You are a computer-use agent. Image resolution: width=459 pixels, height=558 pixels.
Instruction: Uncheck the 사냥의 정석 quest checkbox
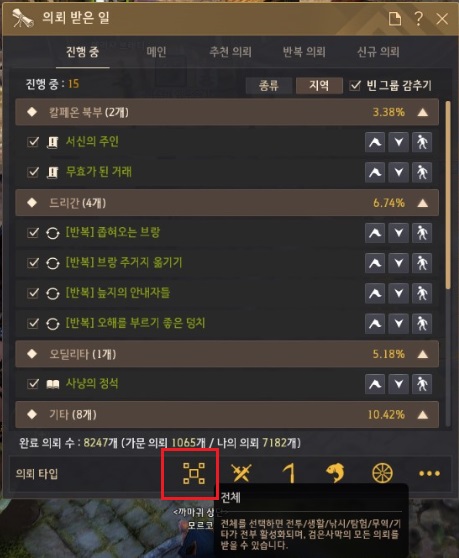[33, 384]
